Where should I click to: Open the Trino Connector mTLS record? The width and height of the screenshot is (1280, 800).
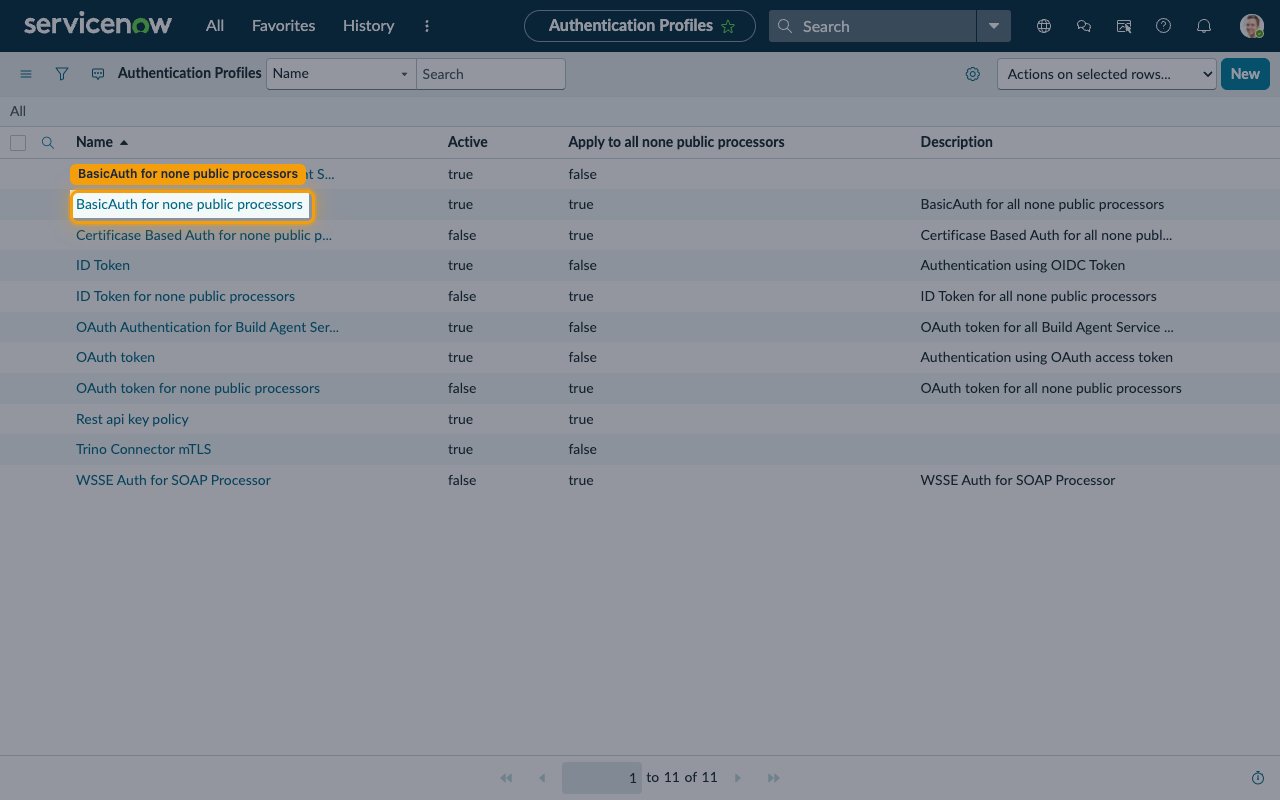coord(143,449)
